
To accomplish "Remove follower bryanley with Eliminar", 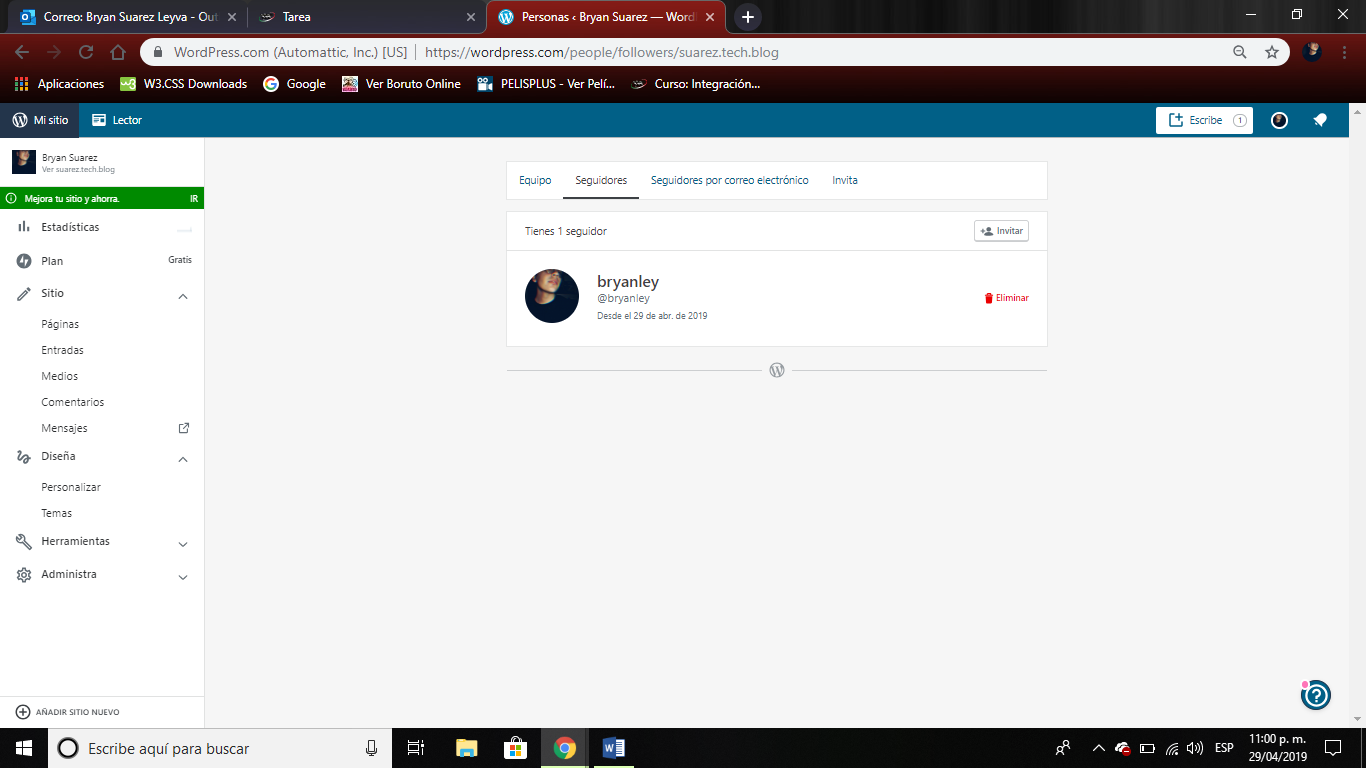I will (x=1006, y=298).
